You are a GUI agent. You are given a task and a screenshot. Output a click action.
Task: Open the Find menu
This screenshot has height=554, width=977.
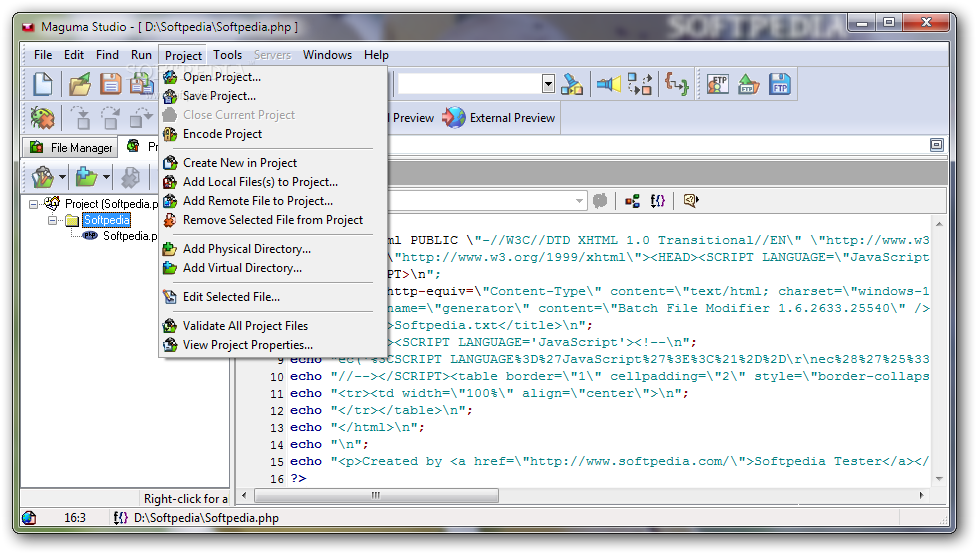[x=107, y=55]
